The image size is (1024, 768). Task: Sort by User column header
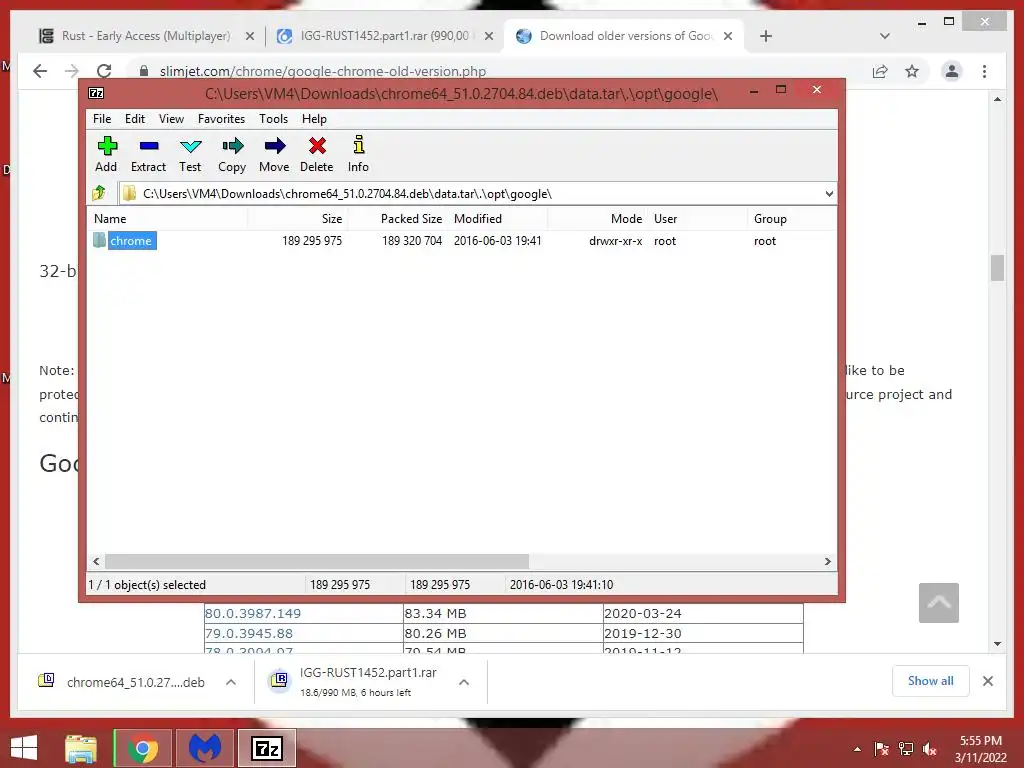697,219
